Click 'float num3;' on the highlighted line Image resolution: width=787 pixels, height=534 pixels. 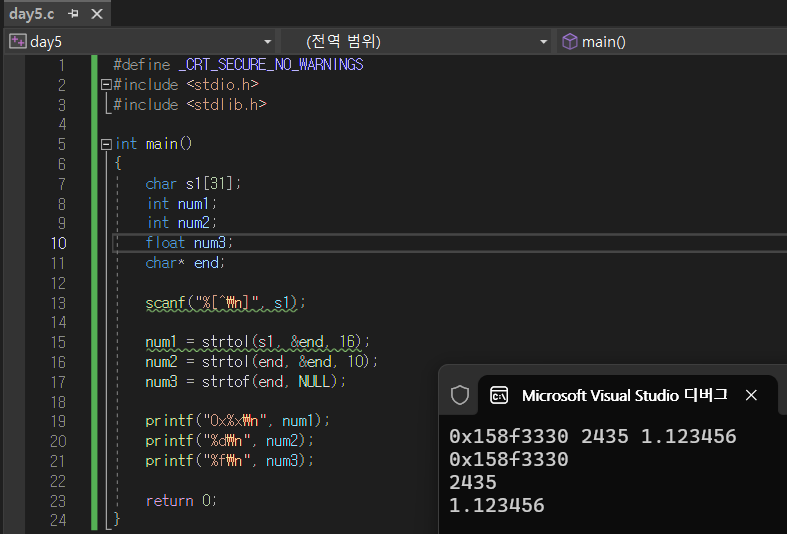coord(189,243)
